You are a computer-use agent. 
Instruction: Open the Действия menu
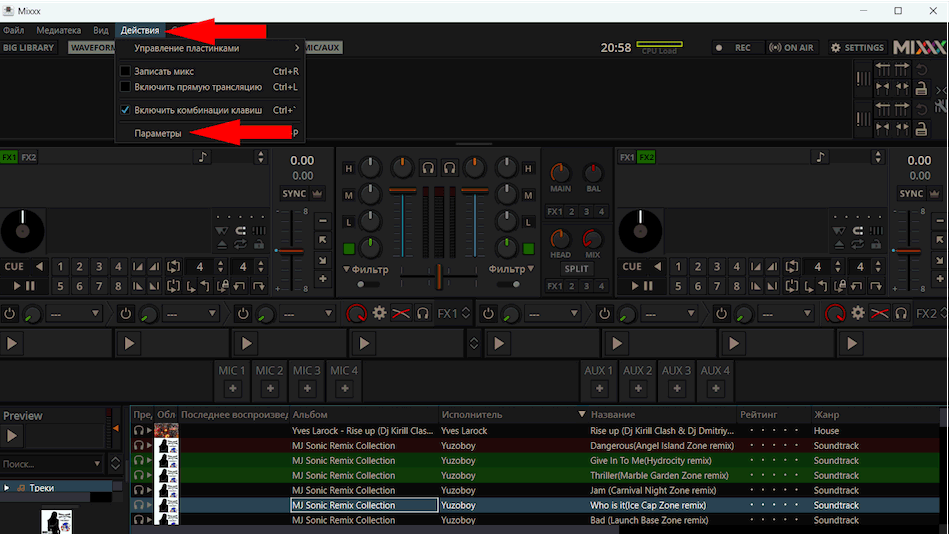139,30
